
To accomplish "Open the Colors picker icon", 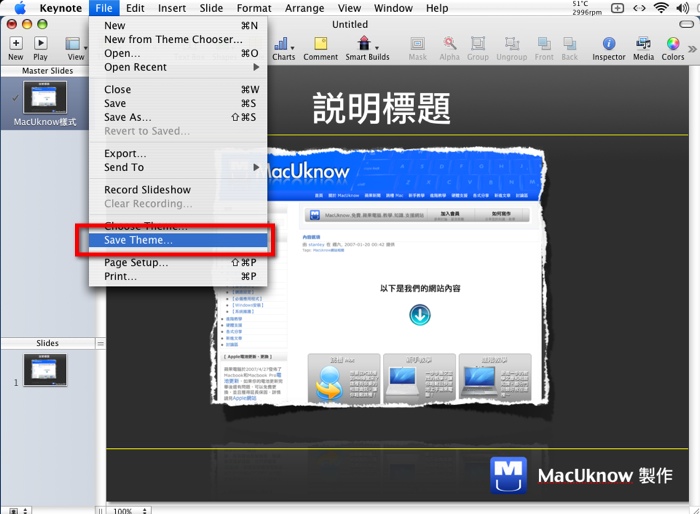I will click(x=673, y=43).
